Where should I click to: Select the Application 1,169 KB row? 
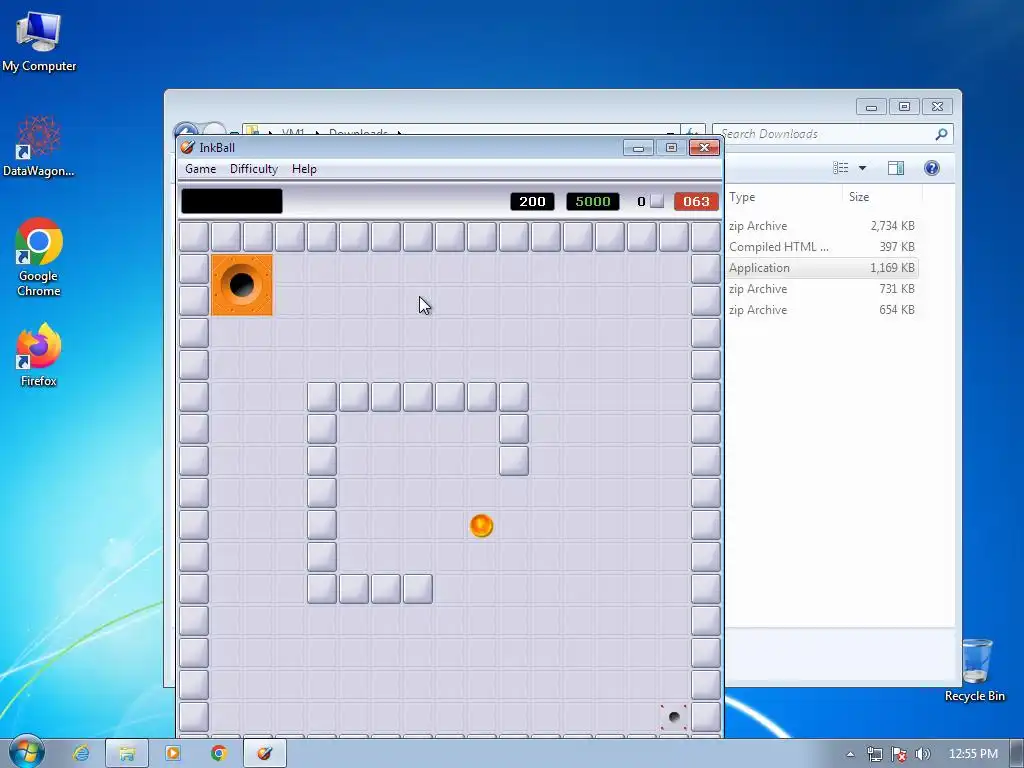point(822,268)
